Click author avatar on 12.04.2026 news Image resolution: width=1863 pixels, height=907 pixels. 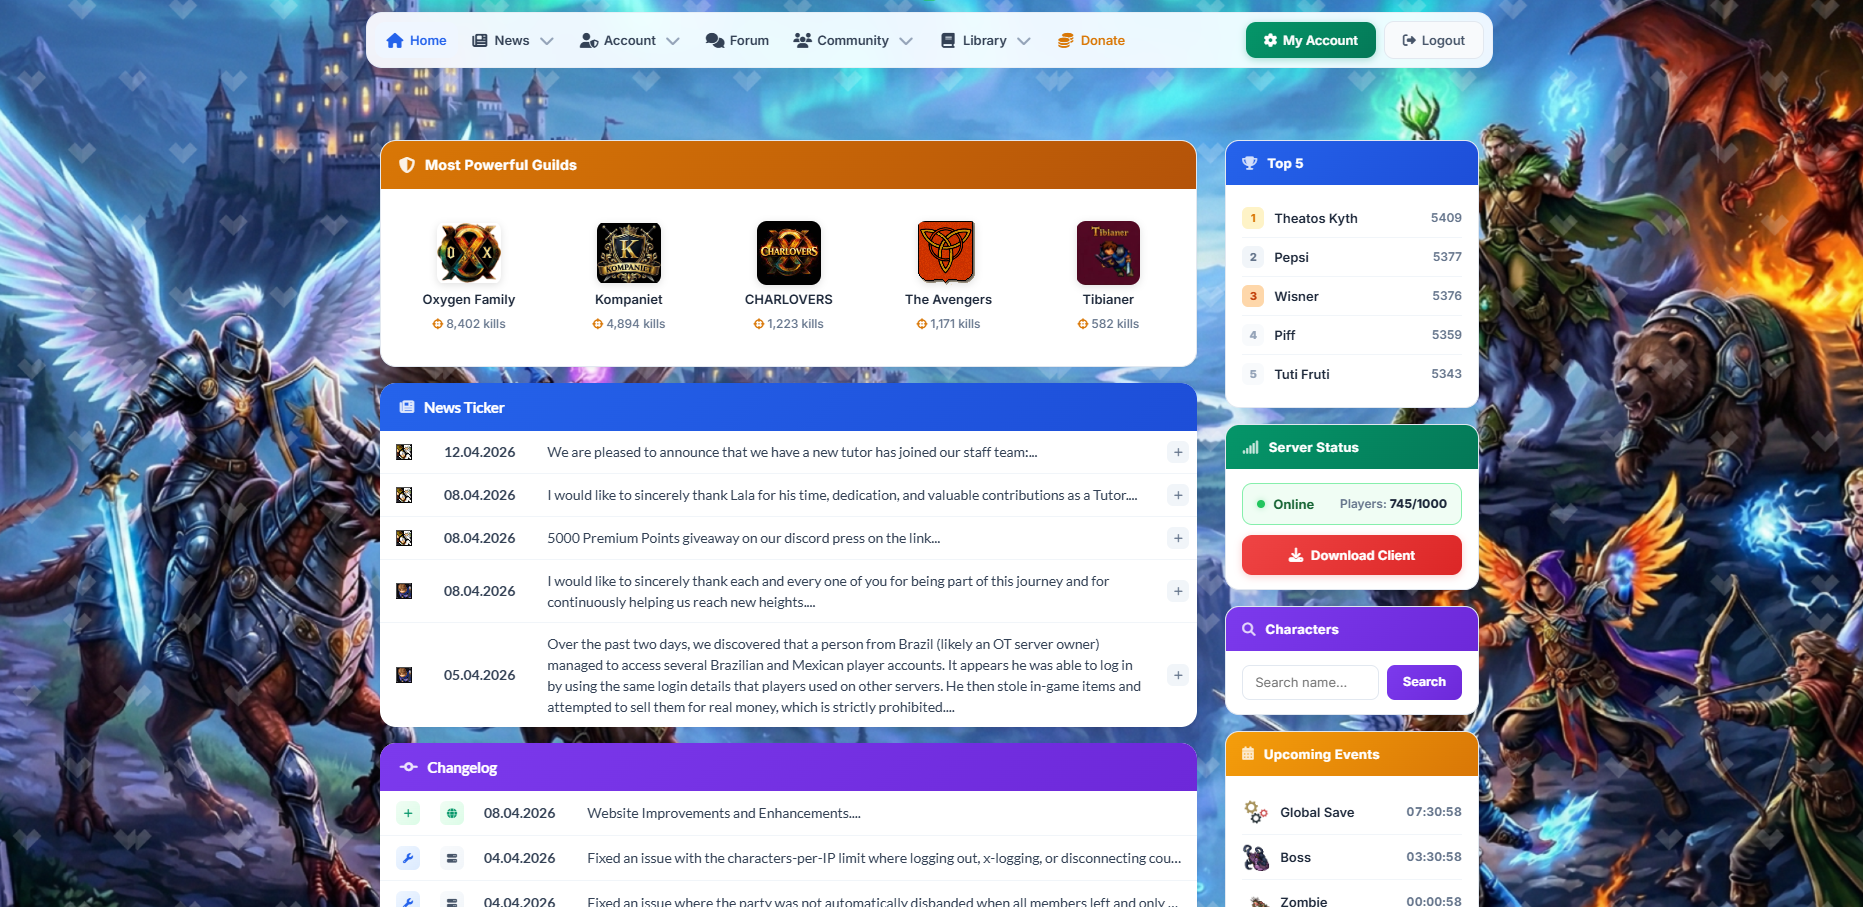coord(404,452)
